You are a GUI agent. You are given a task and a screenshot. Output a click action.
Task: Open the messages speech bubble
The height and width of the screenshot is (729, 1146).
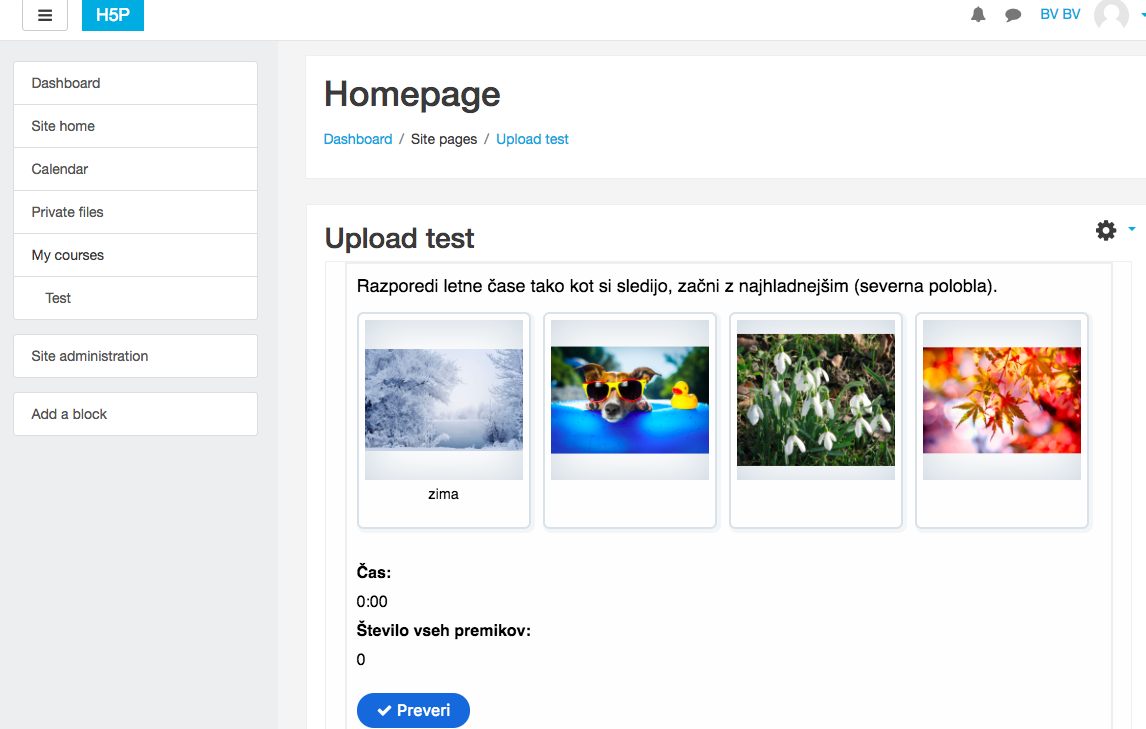pyautogui.click(x=1013, y=15)
